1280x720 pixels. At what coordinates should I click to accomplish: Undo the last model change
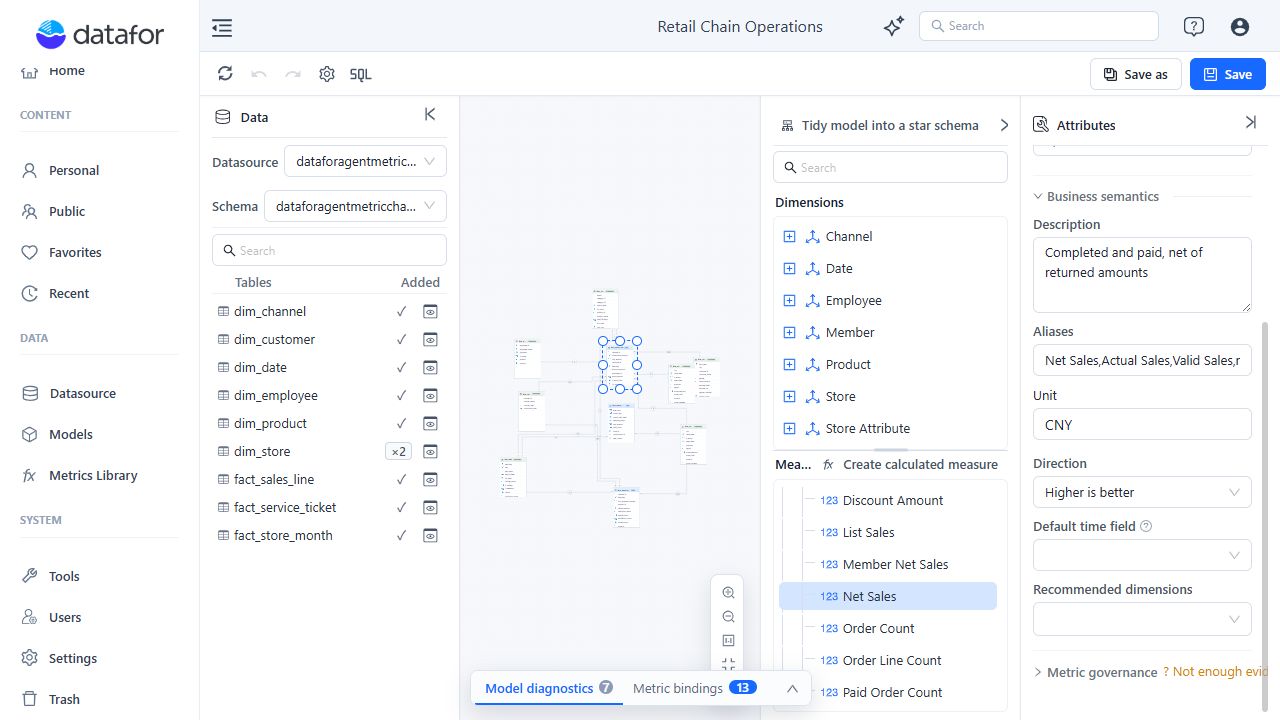point(259,74)
